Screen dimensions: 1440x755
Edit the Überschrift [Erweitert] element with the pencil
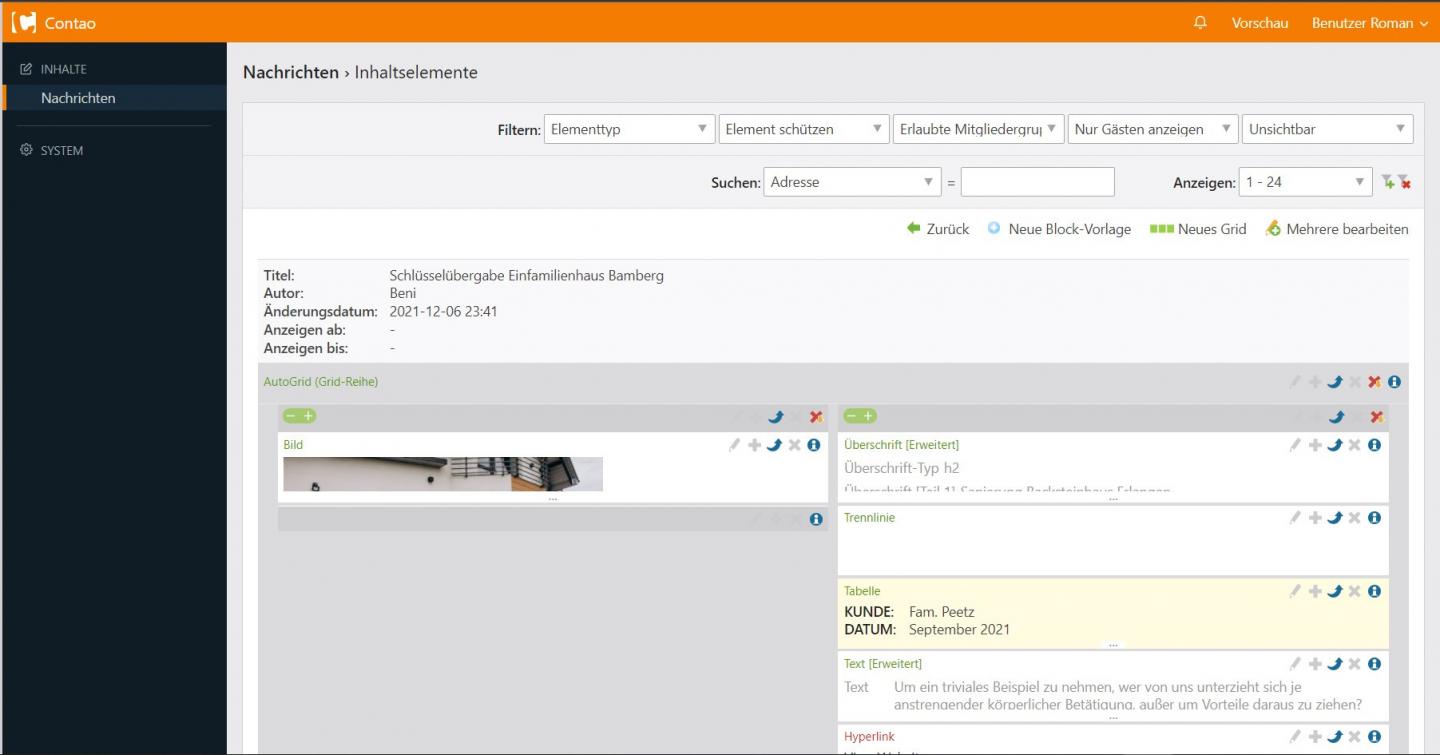click(1295, 445)
